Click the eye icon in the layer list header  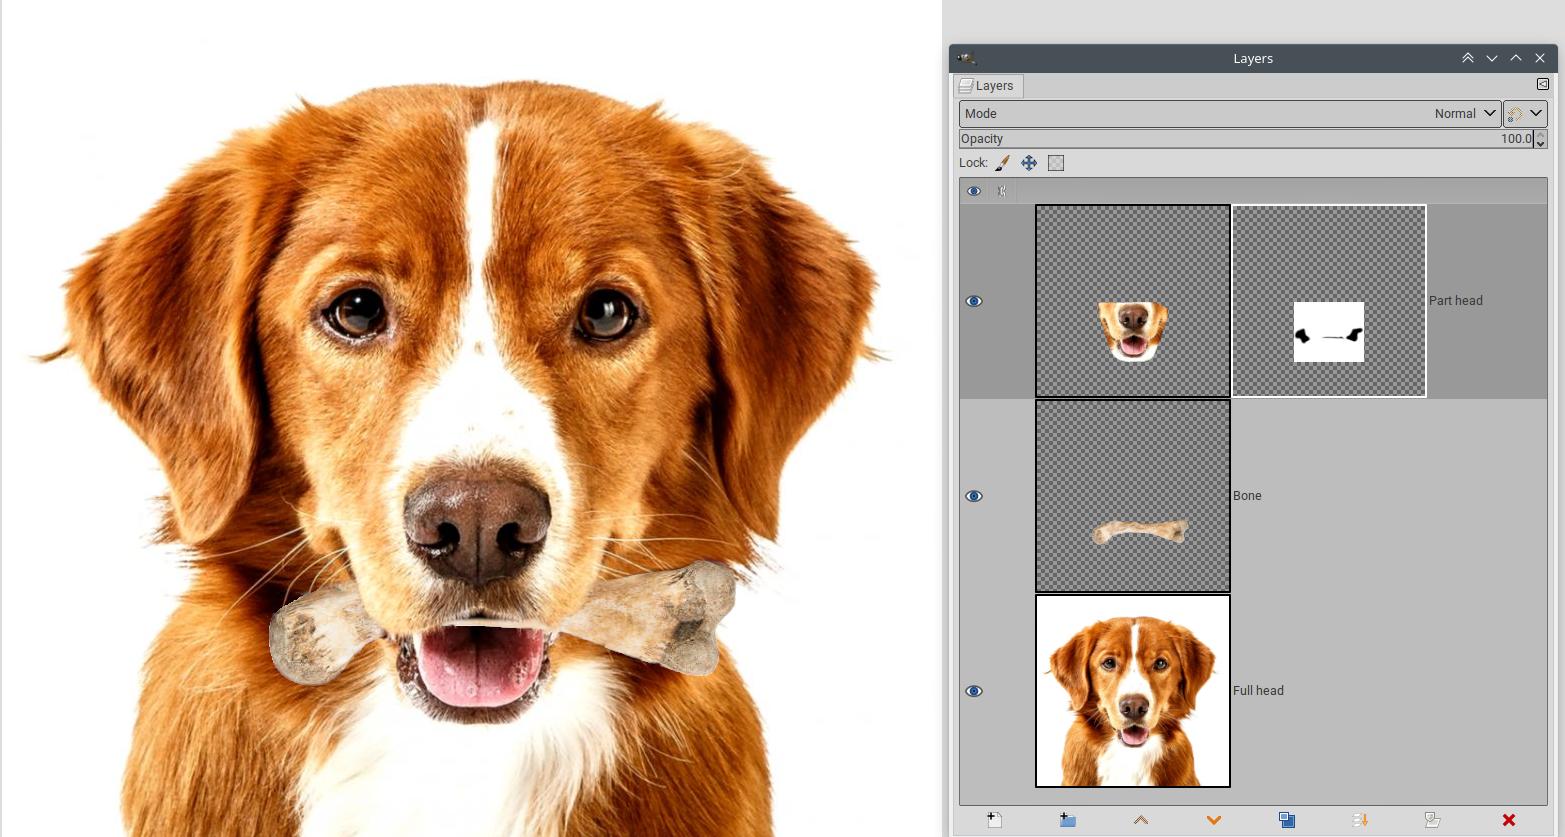tap(974, 191)
